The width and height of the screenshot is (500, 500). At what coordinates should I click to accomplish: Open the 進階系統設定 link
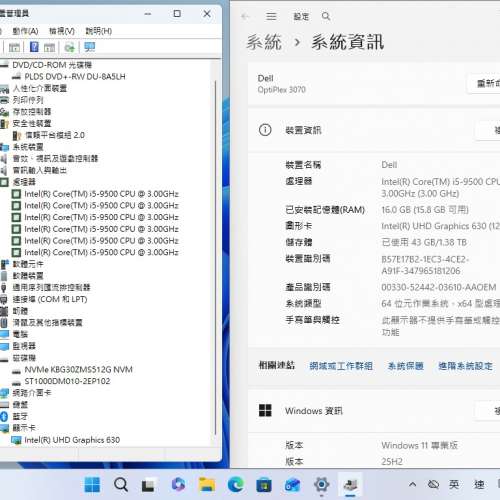coord(465,366)
